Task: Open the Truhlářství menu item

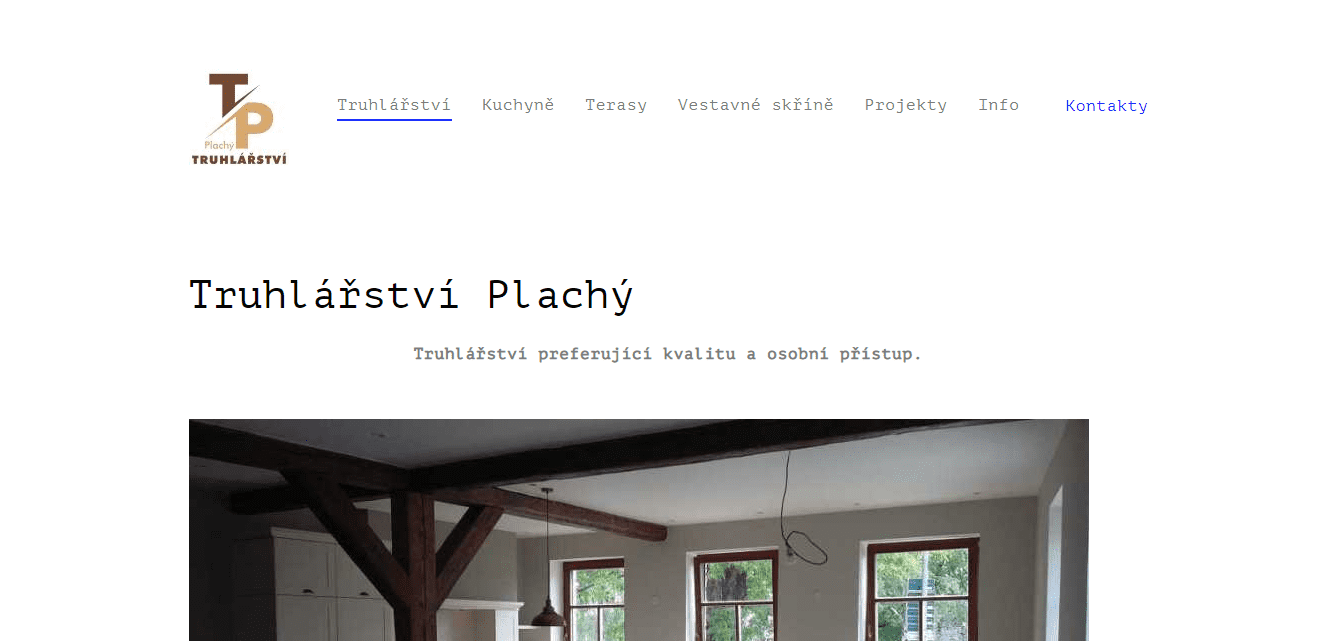Action: (x=394, y=105)
